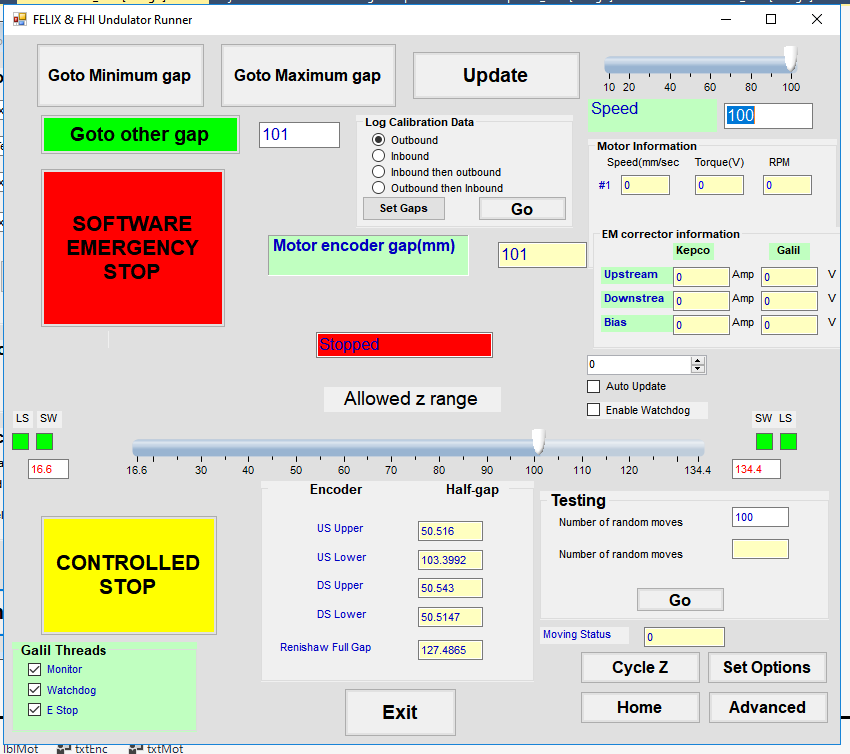
Task: Enable the Auto Update checkbox
Action: coord(594,386)
